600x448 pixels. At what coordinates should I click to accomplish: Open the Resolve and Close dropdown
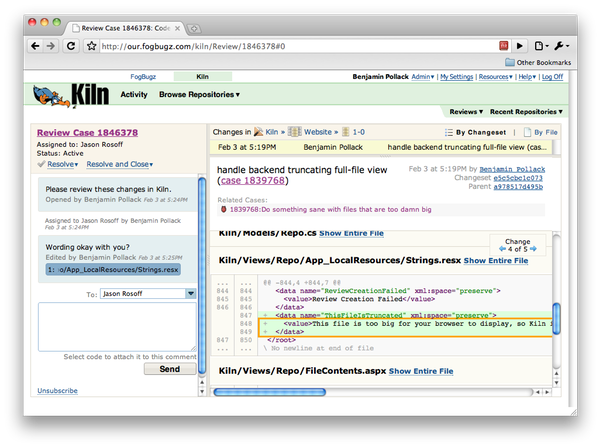[x=119, y=164]
